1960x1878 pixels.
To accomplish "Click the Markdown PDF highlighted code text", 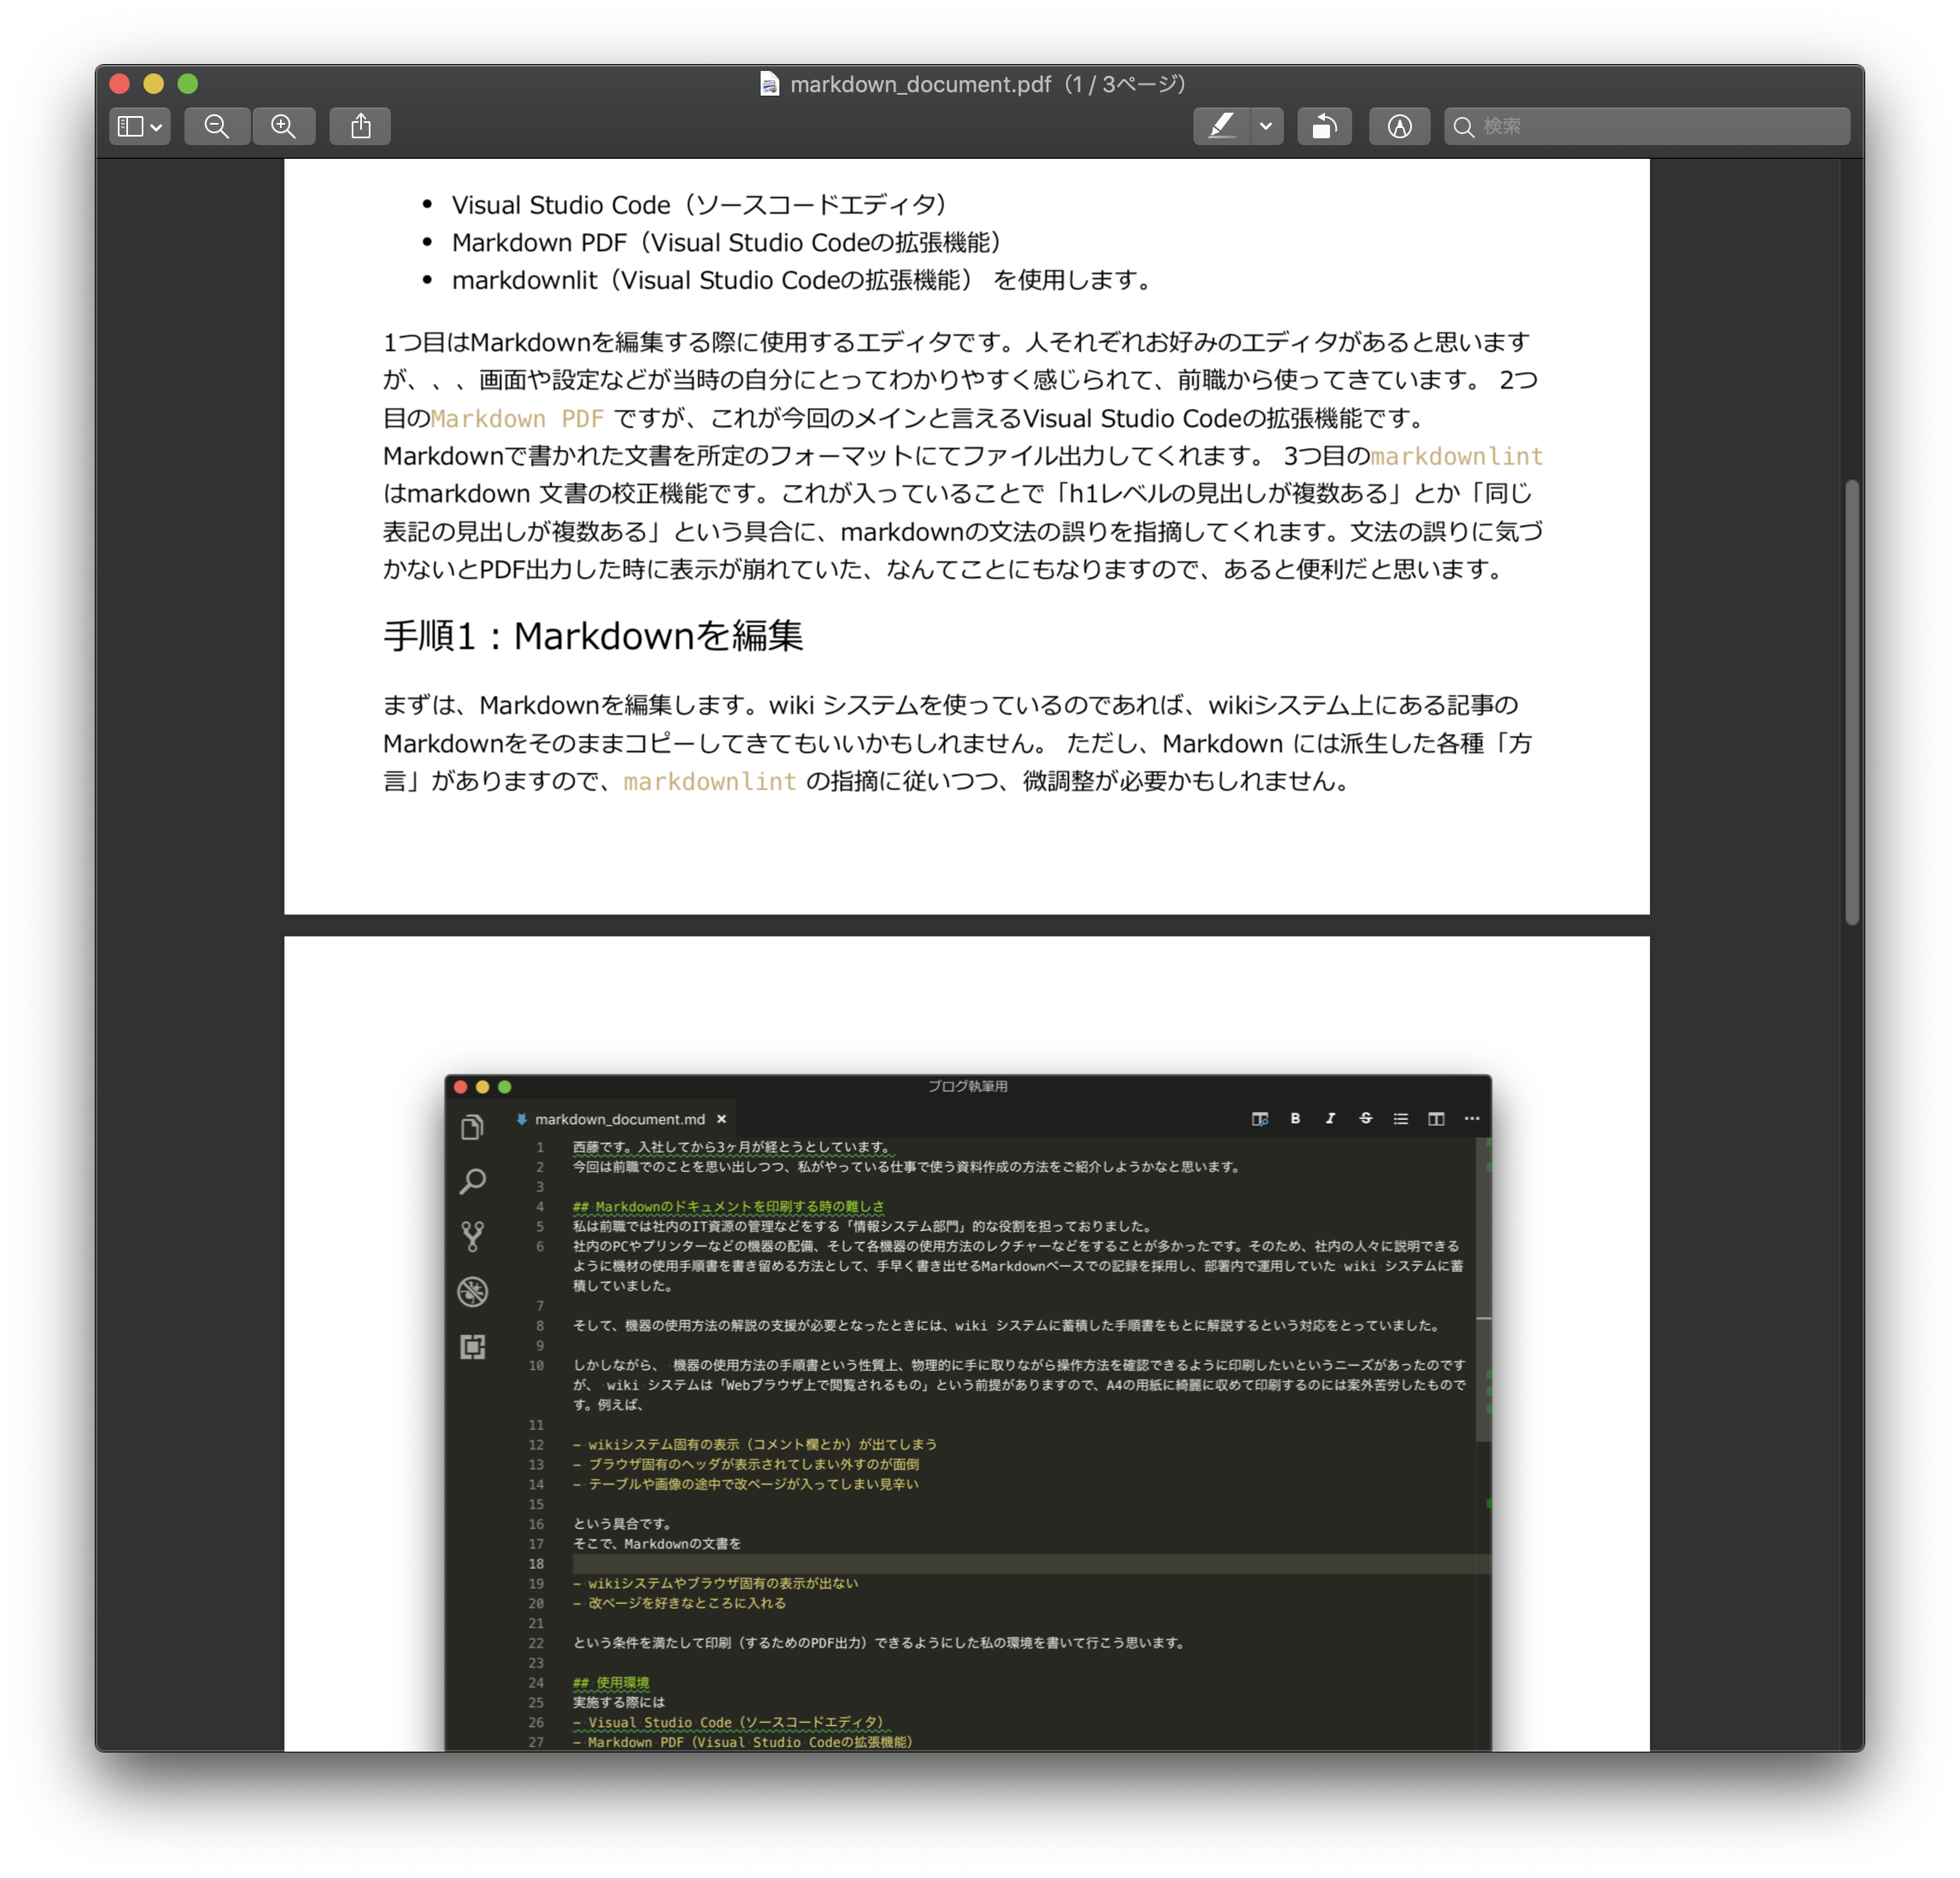I will (x=517, y=418).
